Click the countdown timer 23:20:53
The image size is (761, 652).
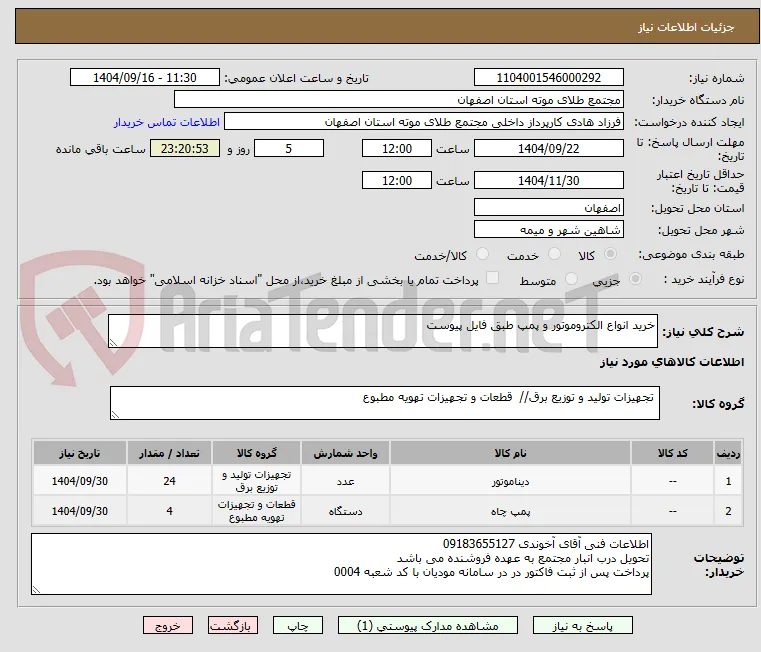click(185, 149)
